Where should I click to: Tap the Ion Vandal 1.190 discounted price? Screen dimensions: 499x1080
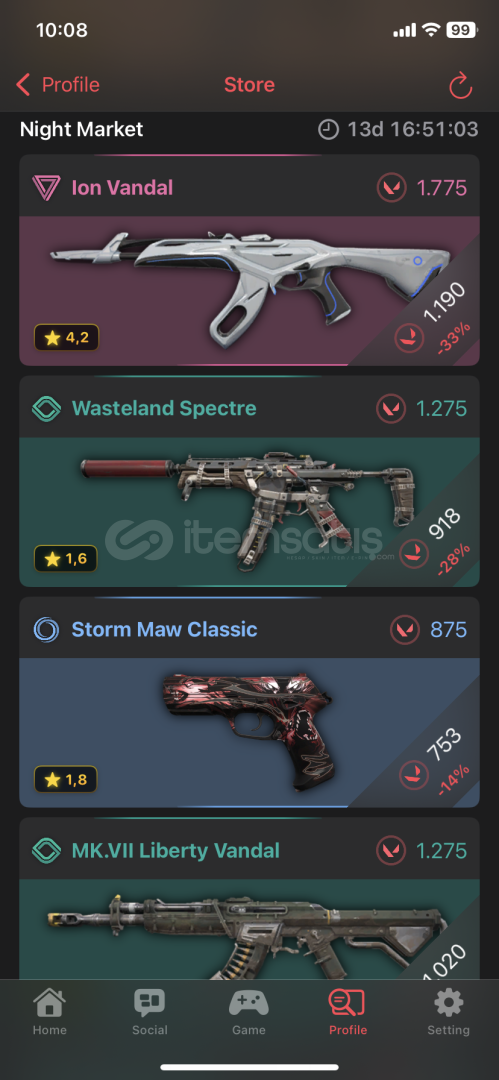point(444,302)
